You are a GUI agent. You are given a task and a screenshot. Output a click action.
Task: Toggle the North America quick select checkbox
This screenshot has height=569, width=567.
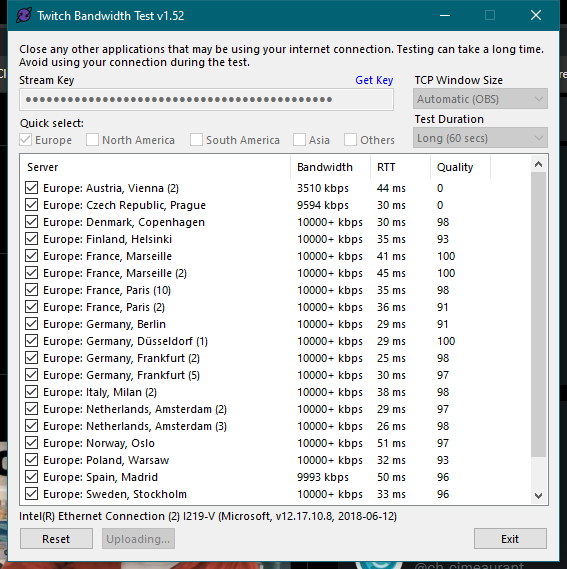tap(92, 140)
